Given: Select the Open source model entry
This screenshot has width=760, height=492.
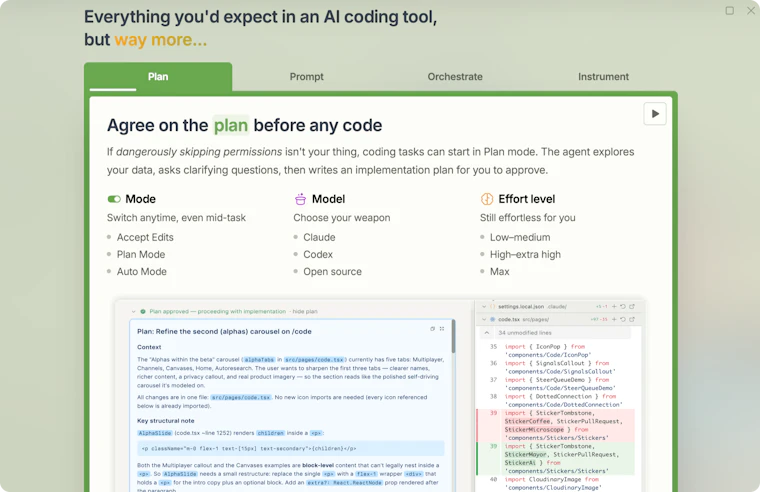Looking at the screenshot, I should pos(332,271).
